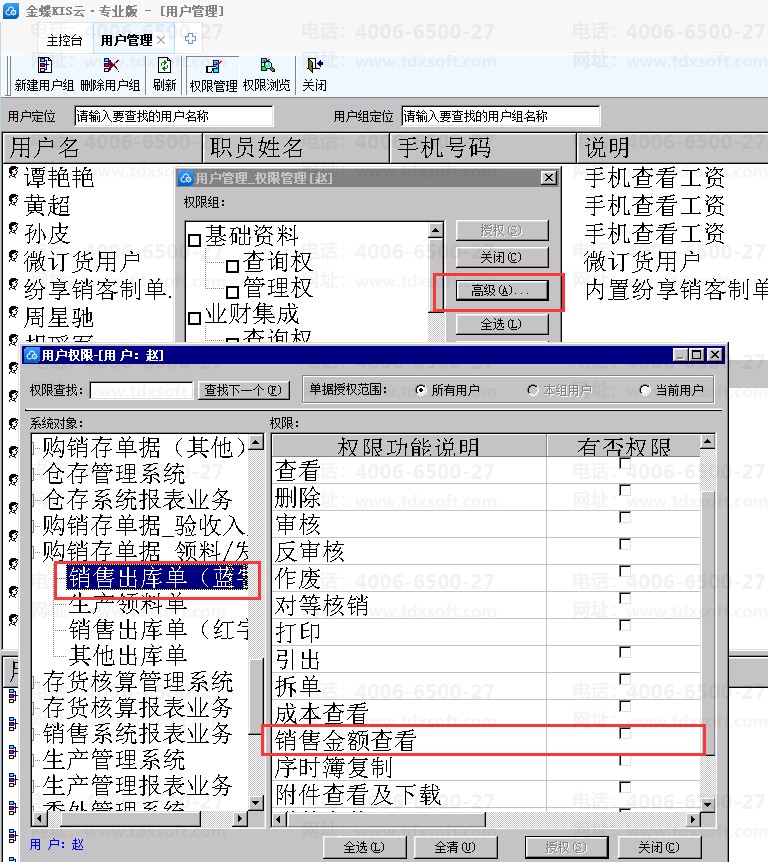Open 权限浏览 from the toolbar
The width and height of the screenshot is (768, 862).
pyautogui.click(x=267, y=65)
